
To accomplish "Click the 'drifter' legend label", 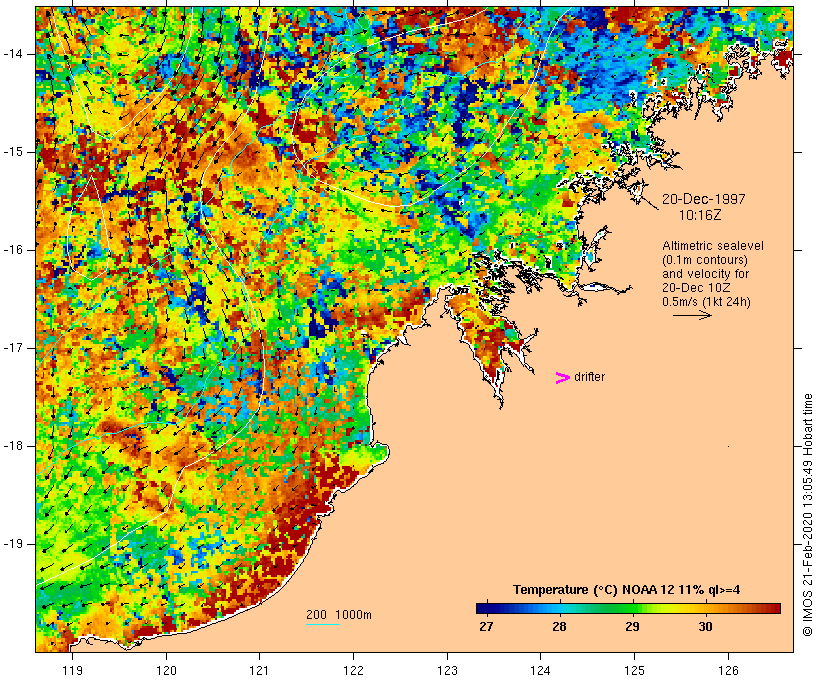I will 589,377.
